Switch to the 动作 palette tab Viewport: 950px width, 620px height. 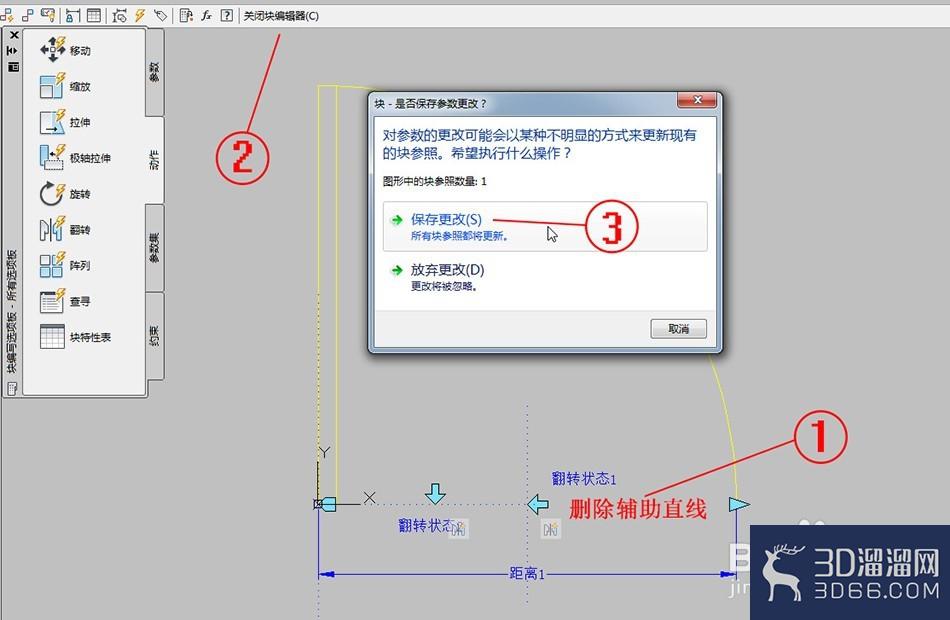[x=154, y=159]
